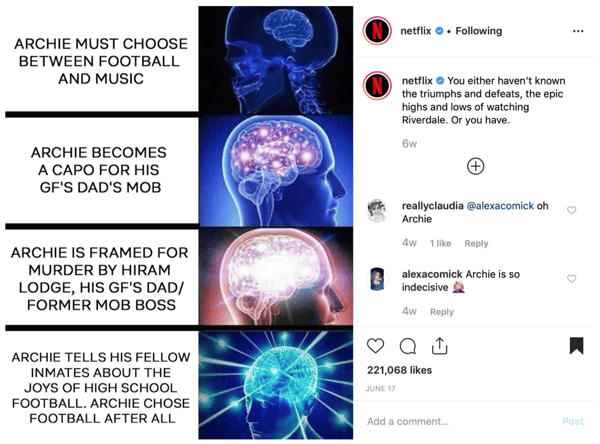Image resolution: width=600 pixels, height=444 pixels.
Task: Open comments with the speech bubble icon
Action: coord(408,346)
